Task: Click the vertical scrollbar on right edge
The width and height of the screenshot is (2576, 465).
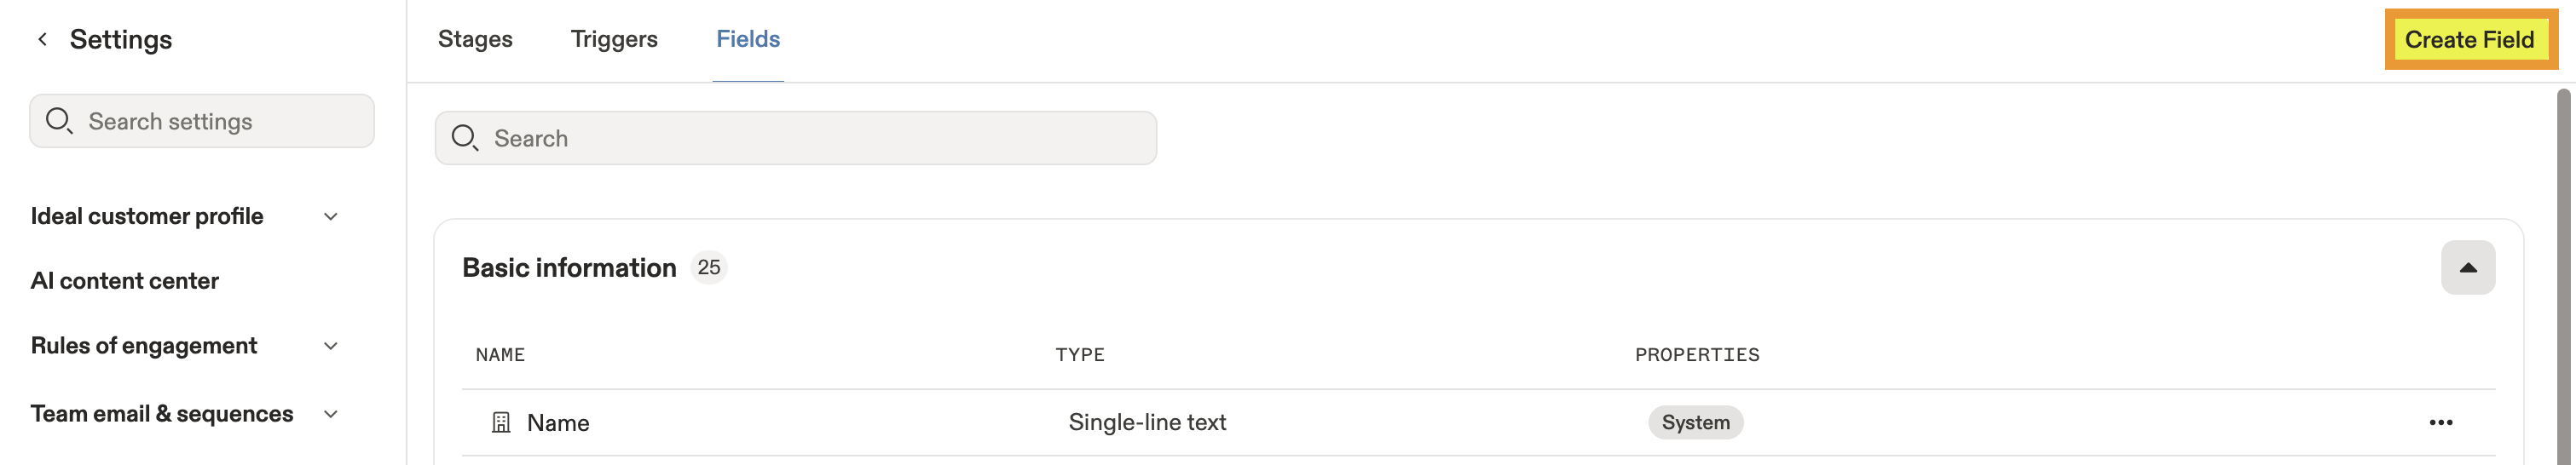Action: pyautogui.click(x=2564, y=275)
